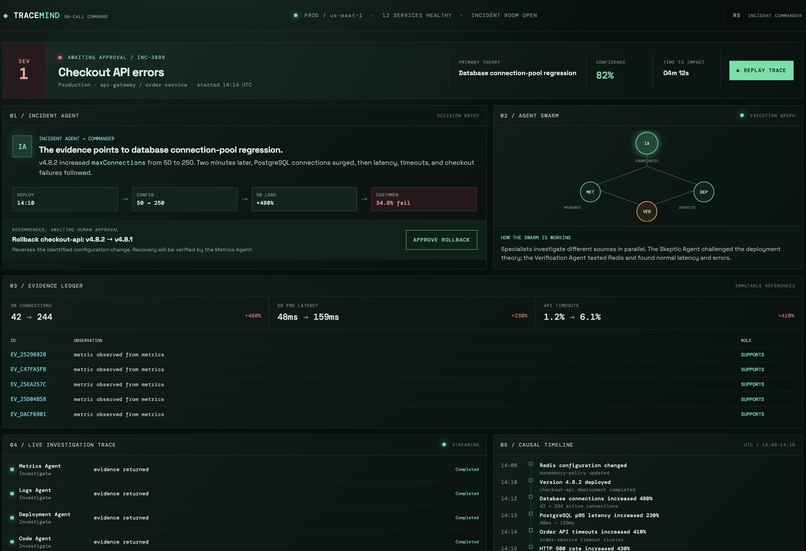
Task: Click the Replay Trace button
Action: pyautogui.click(x=761, y=70)
